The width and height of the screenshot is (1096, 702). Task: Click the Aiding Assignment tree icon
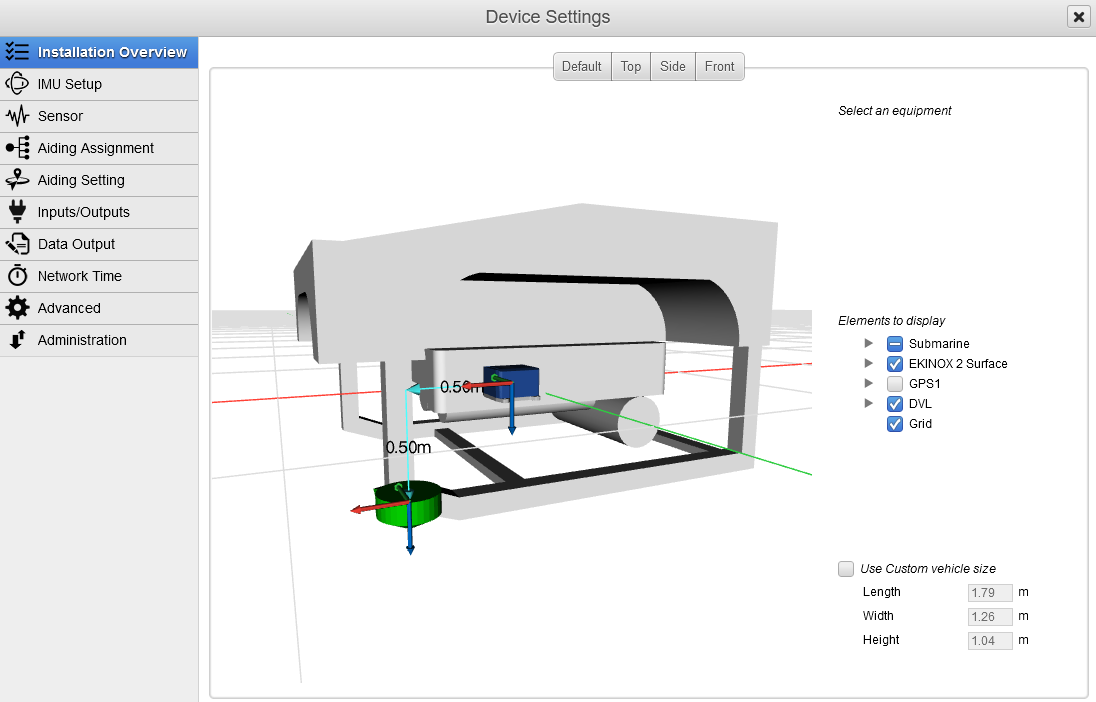coord(17,148)
